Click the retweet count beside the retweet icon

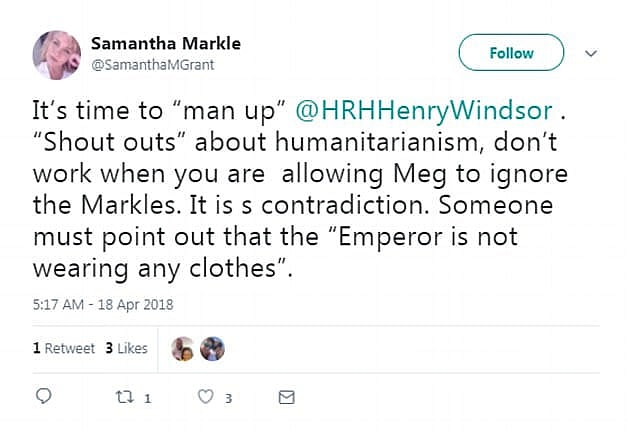coord(146,398)
